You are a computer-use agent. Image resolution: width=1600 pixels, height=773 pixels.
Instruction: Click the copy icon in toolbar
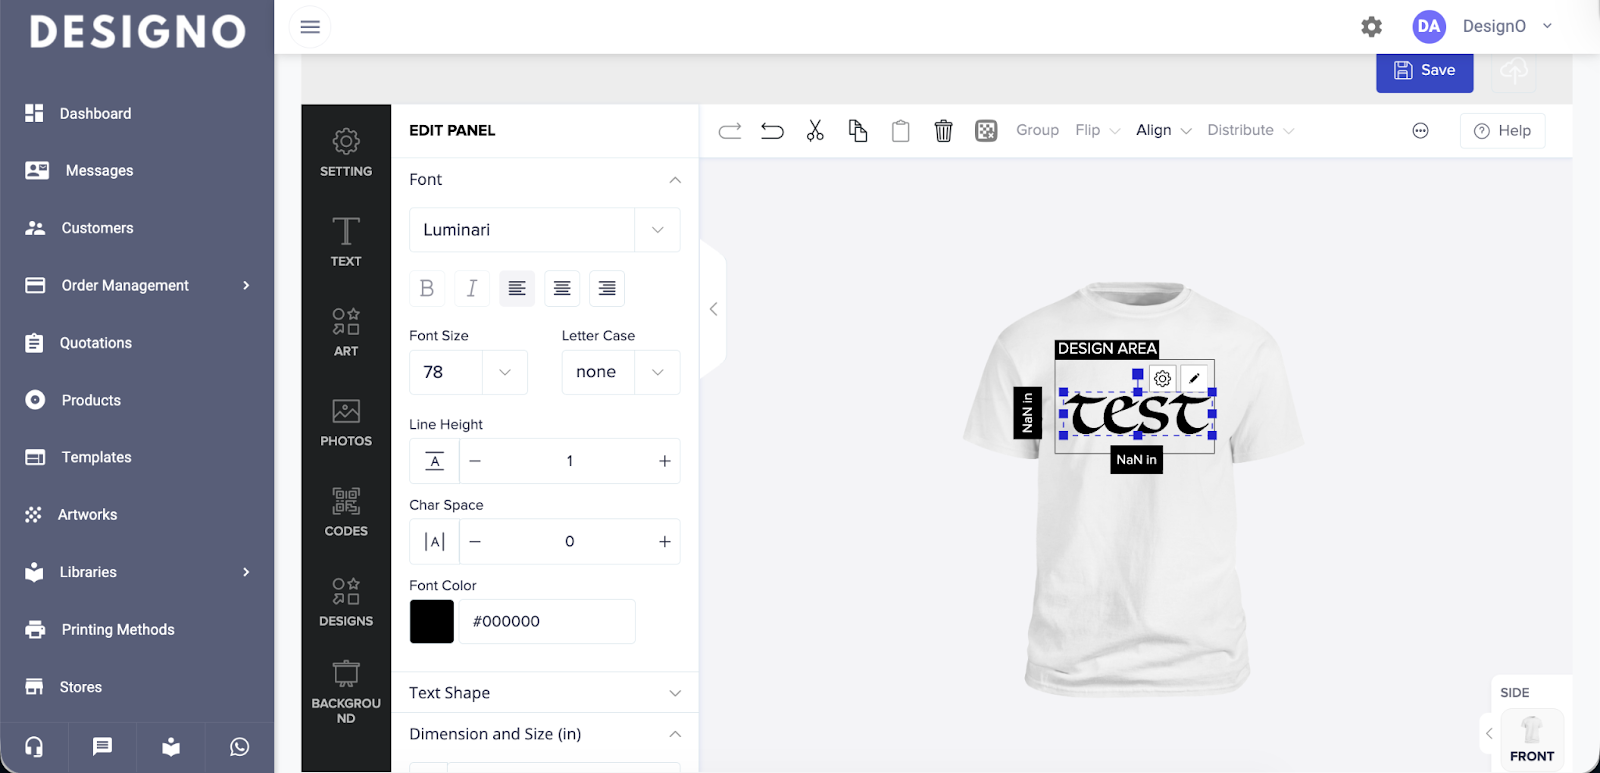pos(857,131)
